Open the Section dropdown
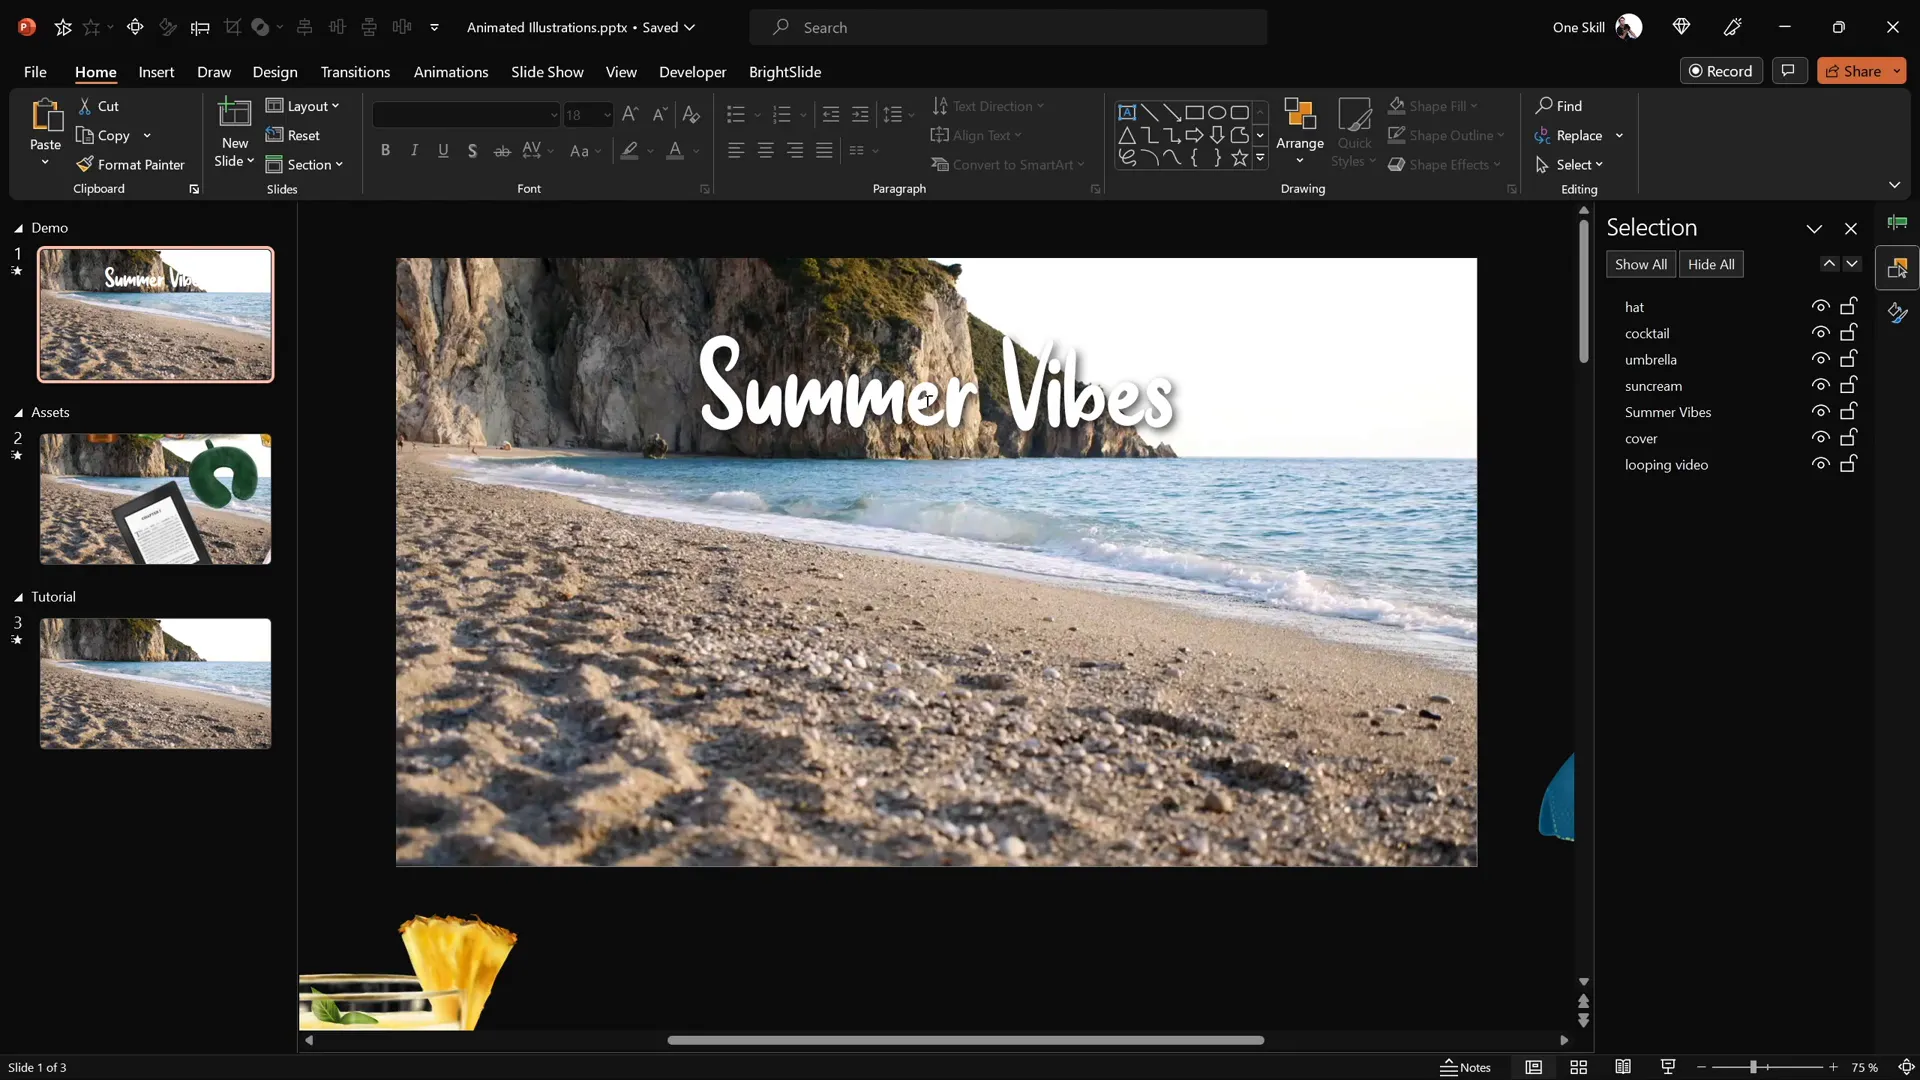Image resolution: width=1920 pixels, height=1080 pixels. [x=304, y=164]
